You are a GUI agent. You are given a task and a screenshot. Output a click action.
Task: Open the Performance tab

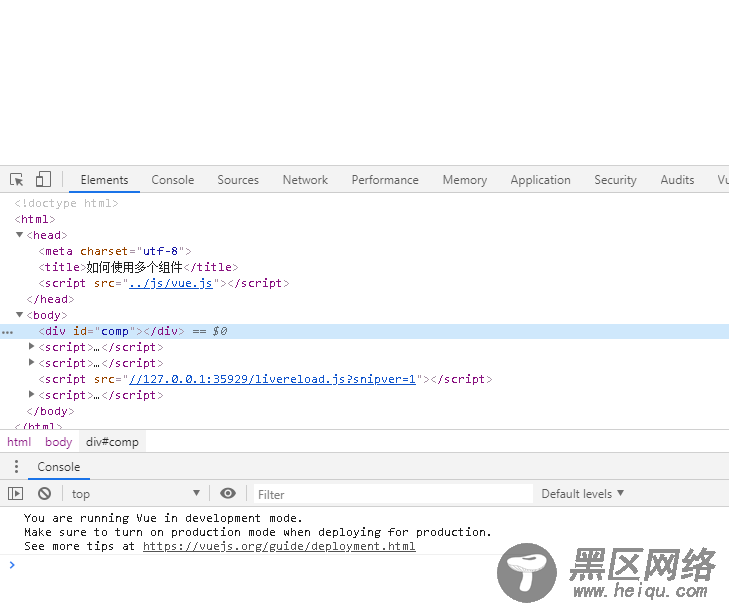384,180
